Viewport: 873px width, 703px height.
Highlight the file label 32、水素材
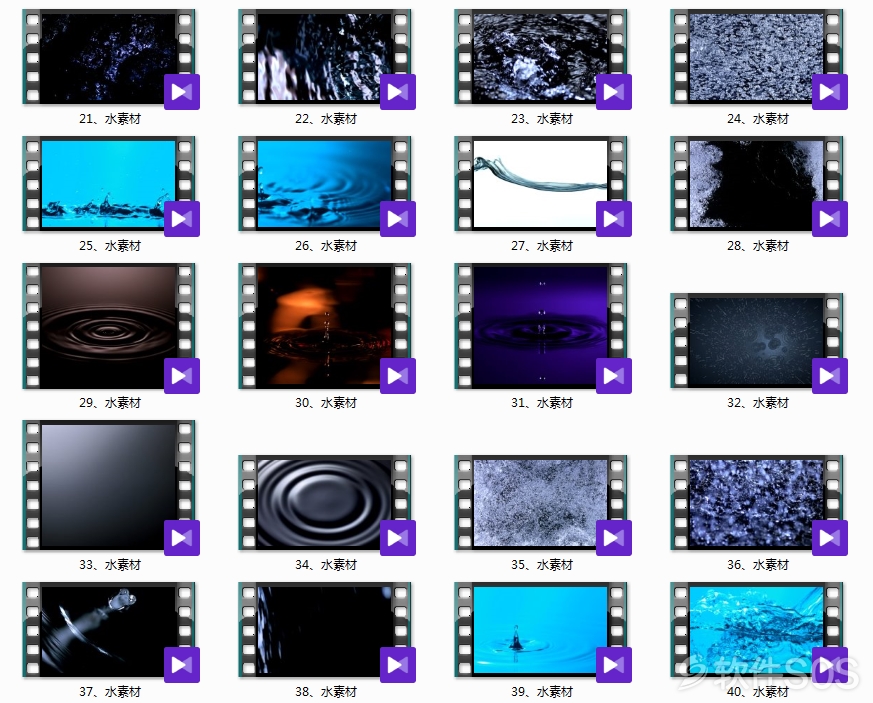tap(758, 402)
